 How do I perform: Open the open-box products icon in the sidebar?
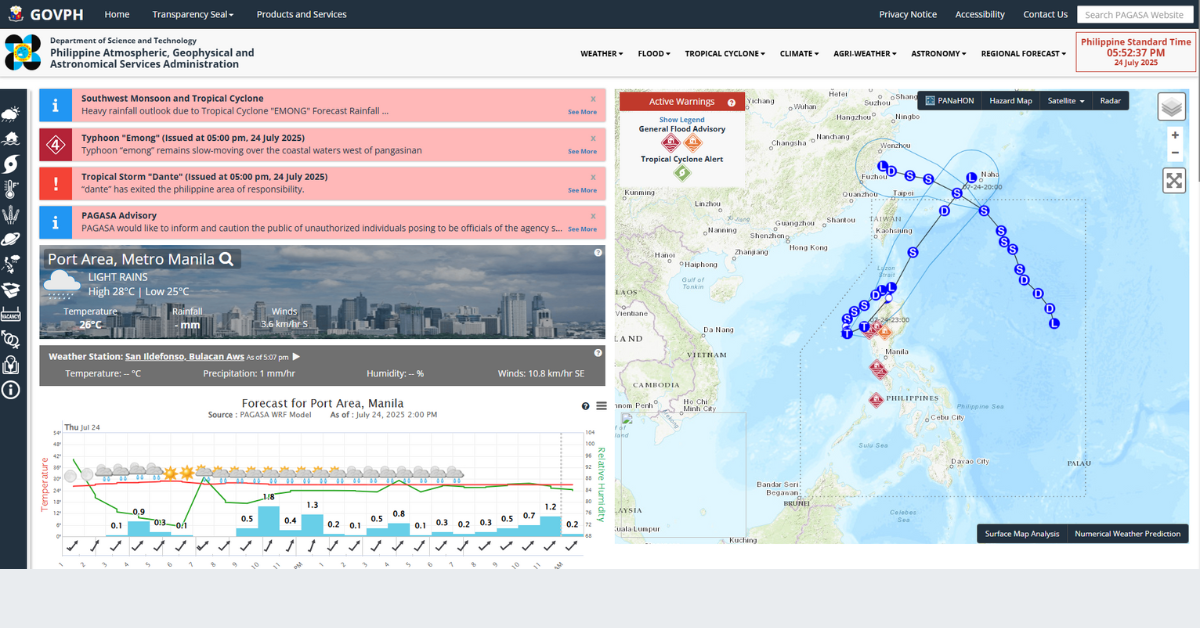(13, 290)
